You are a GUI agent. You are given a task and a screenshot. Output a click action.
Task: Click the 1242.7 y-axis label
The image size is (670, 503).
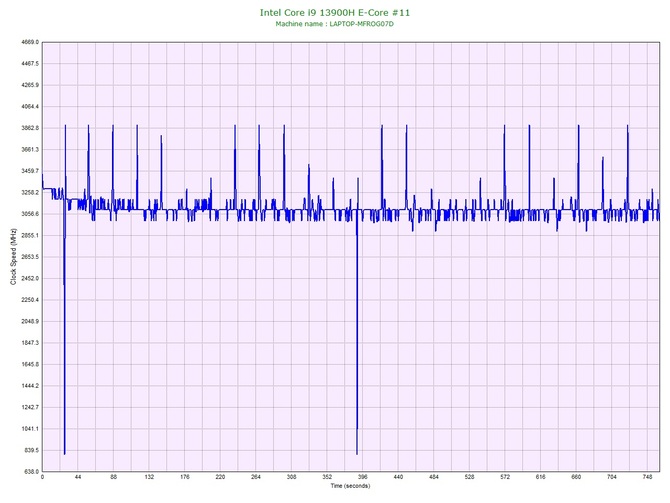pos(30,408)
